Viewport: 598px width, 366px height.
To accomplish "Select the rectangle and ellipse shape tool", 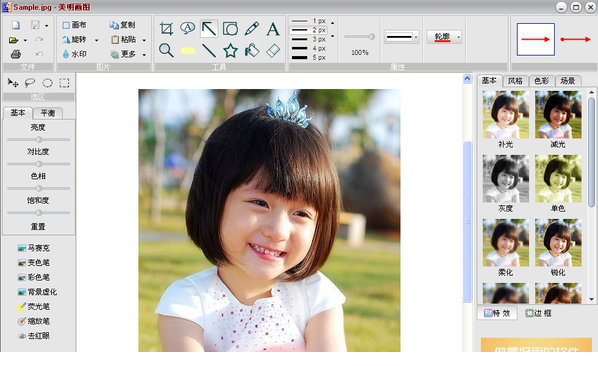I will pyautogui.click(x=230, y=29).
